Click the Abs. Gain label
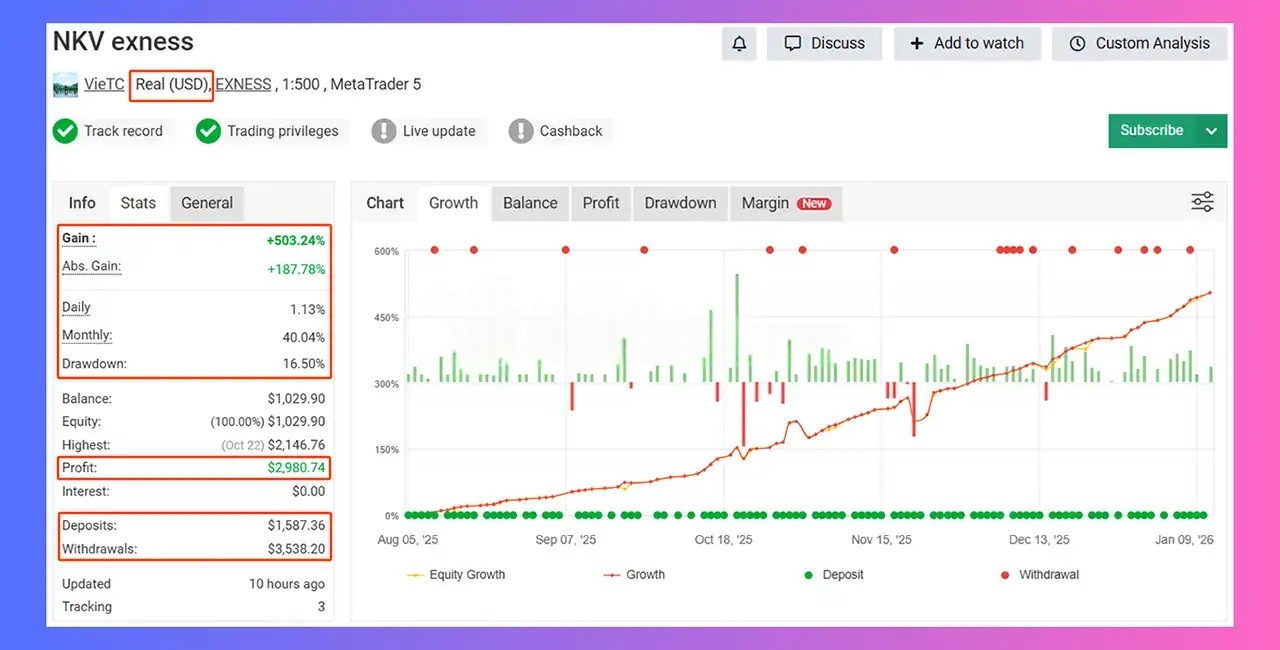The width and height of the screenshot is (1280, 650). (92, 267)
